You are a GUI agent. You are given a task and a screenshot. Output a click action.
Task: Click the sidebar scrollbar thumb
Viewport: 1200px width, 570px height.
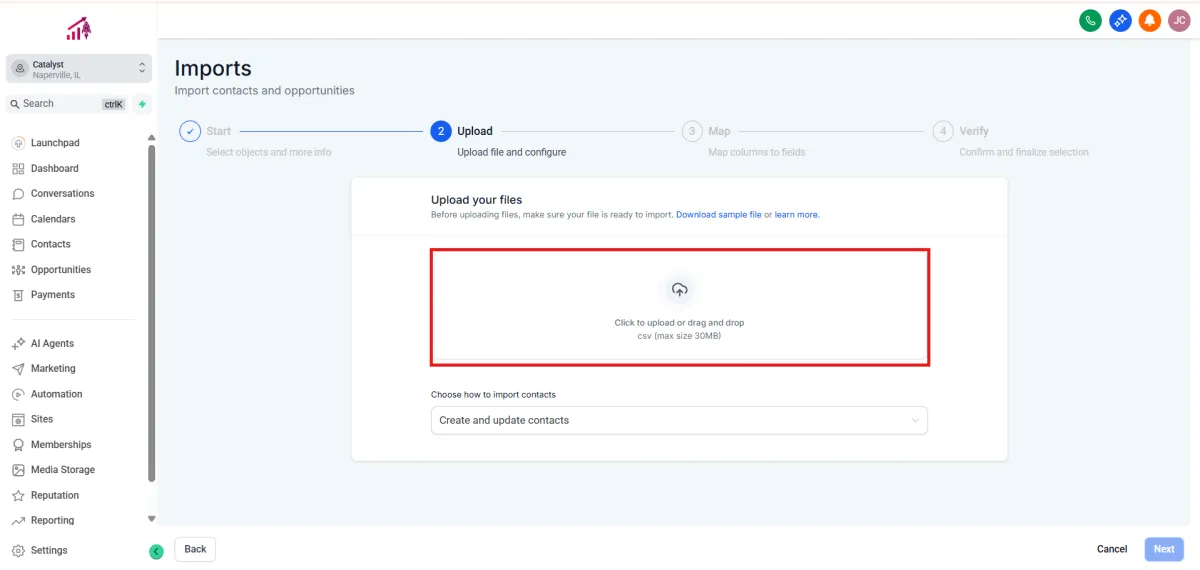pos(152,313)
